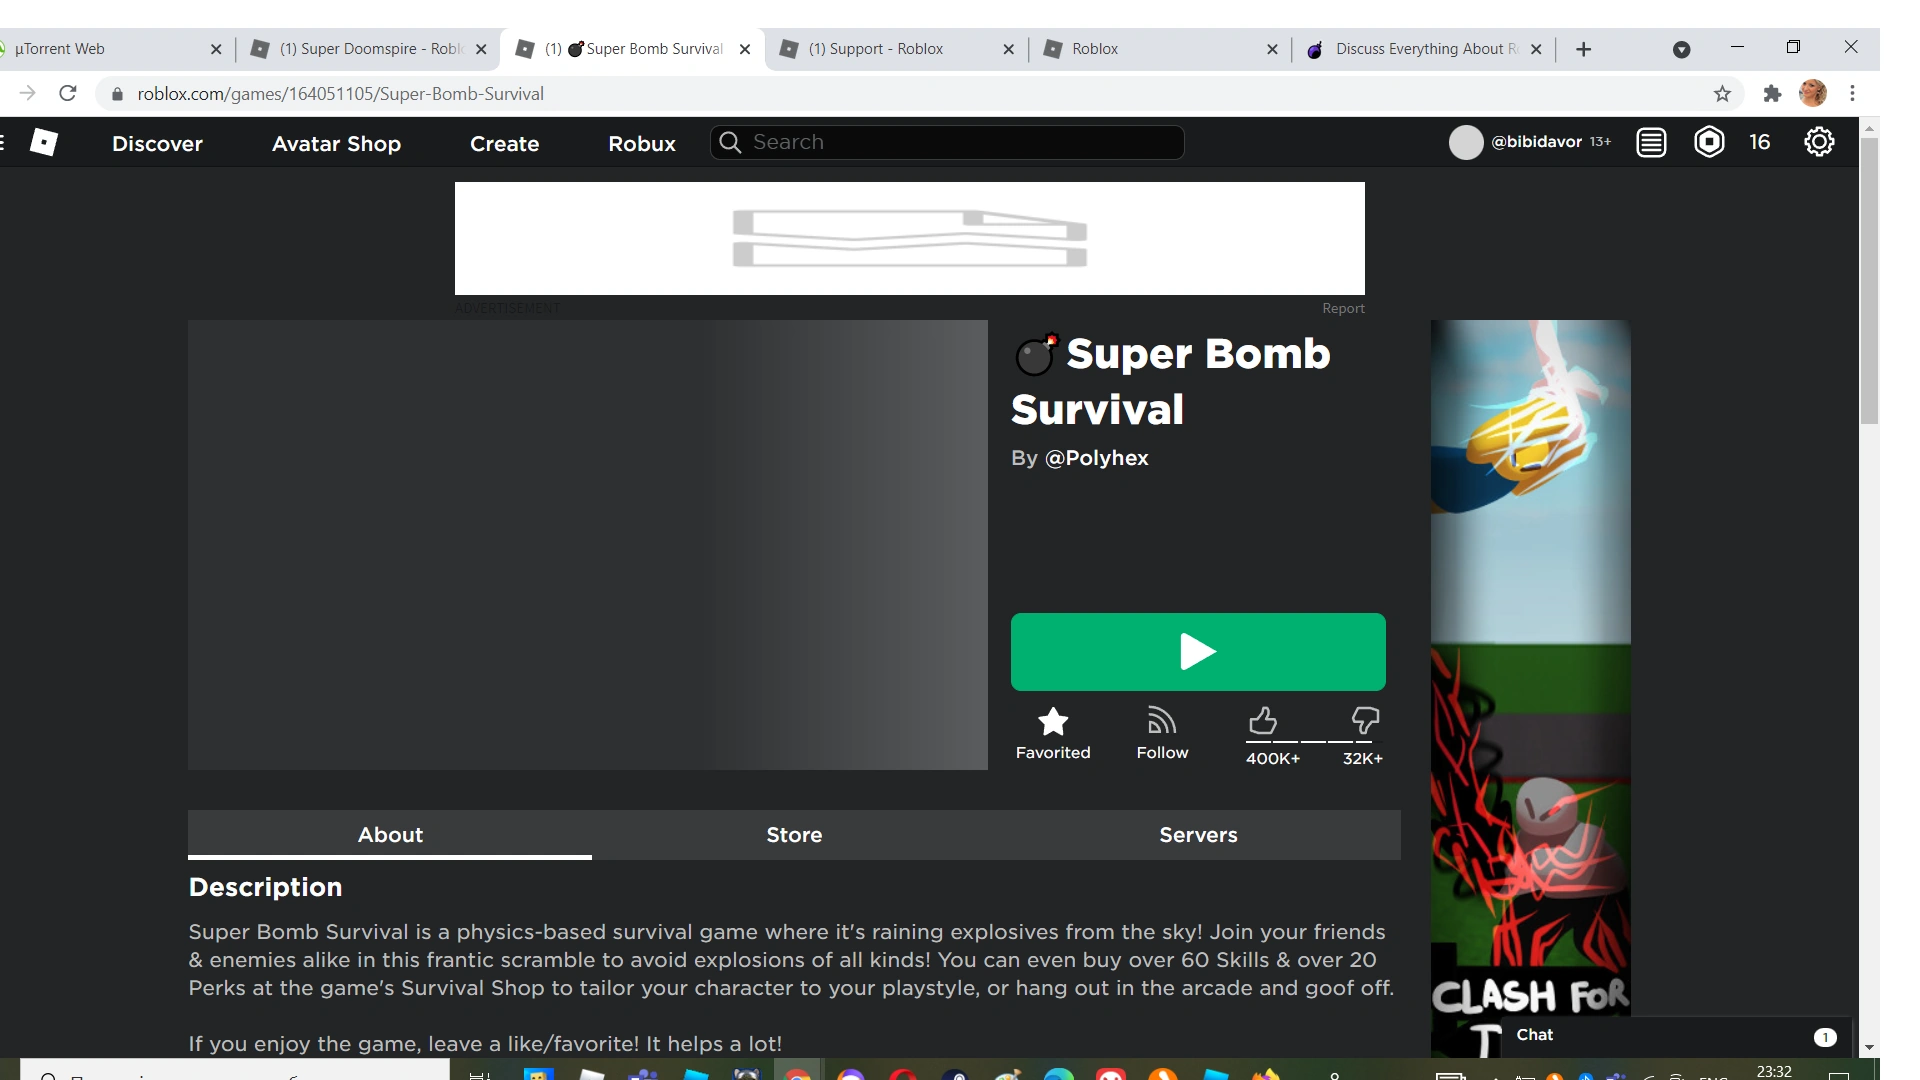
Task: Switch to the Servers tab
Action: pos(1198,835)
